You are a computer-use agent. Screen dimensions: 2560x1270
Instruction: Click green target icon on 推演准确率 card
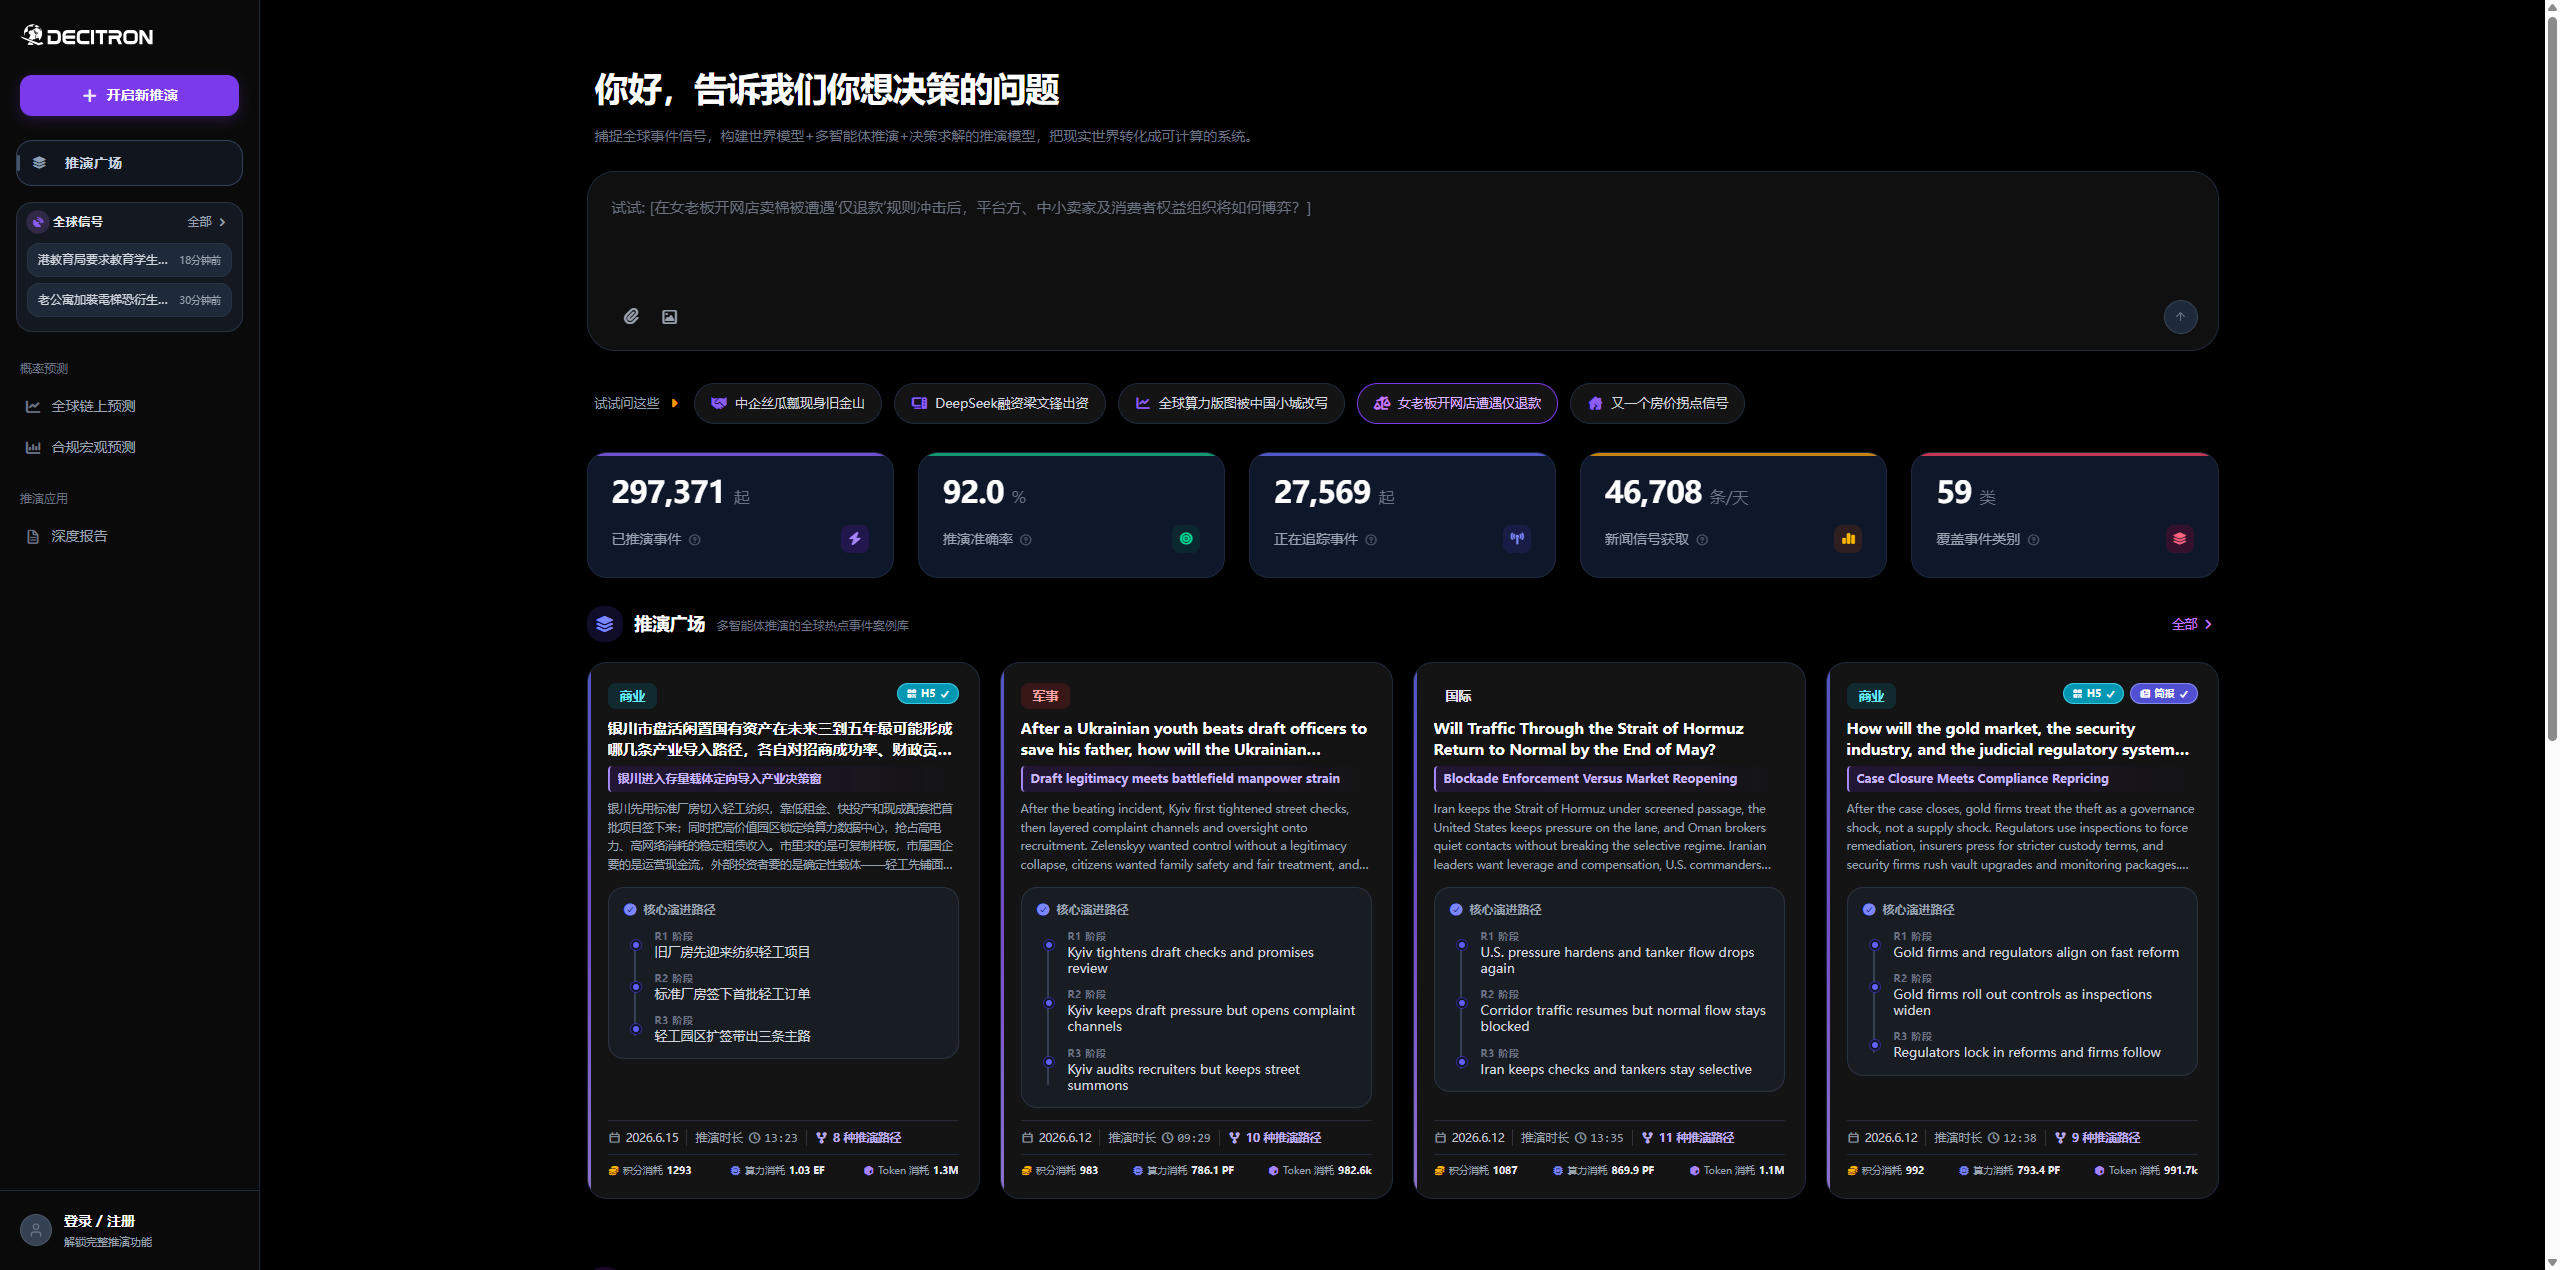pos(1186,538)
